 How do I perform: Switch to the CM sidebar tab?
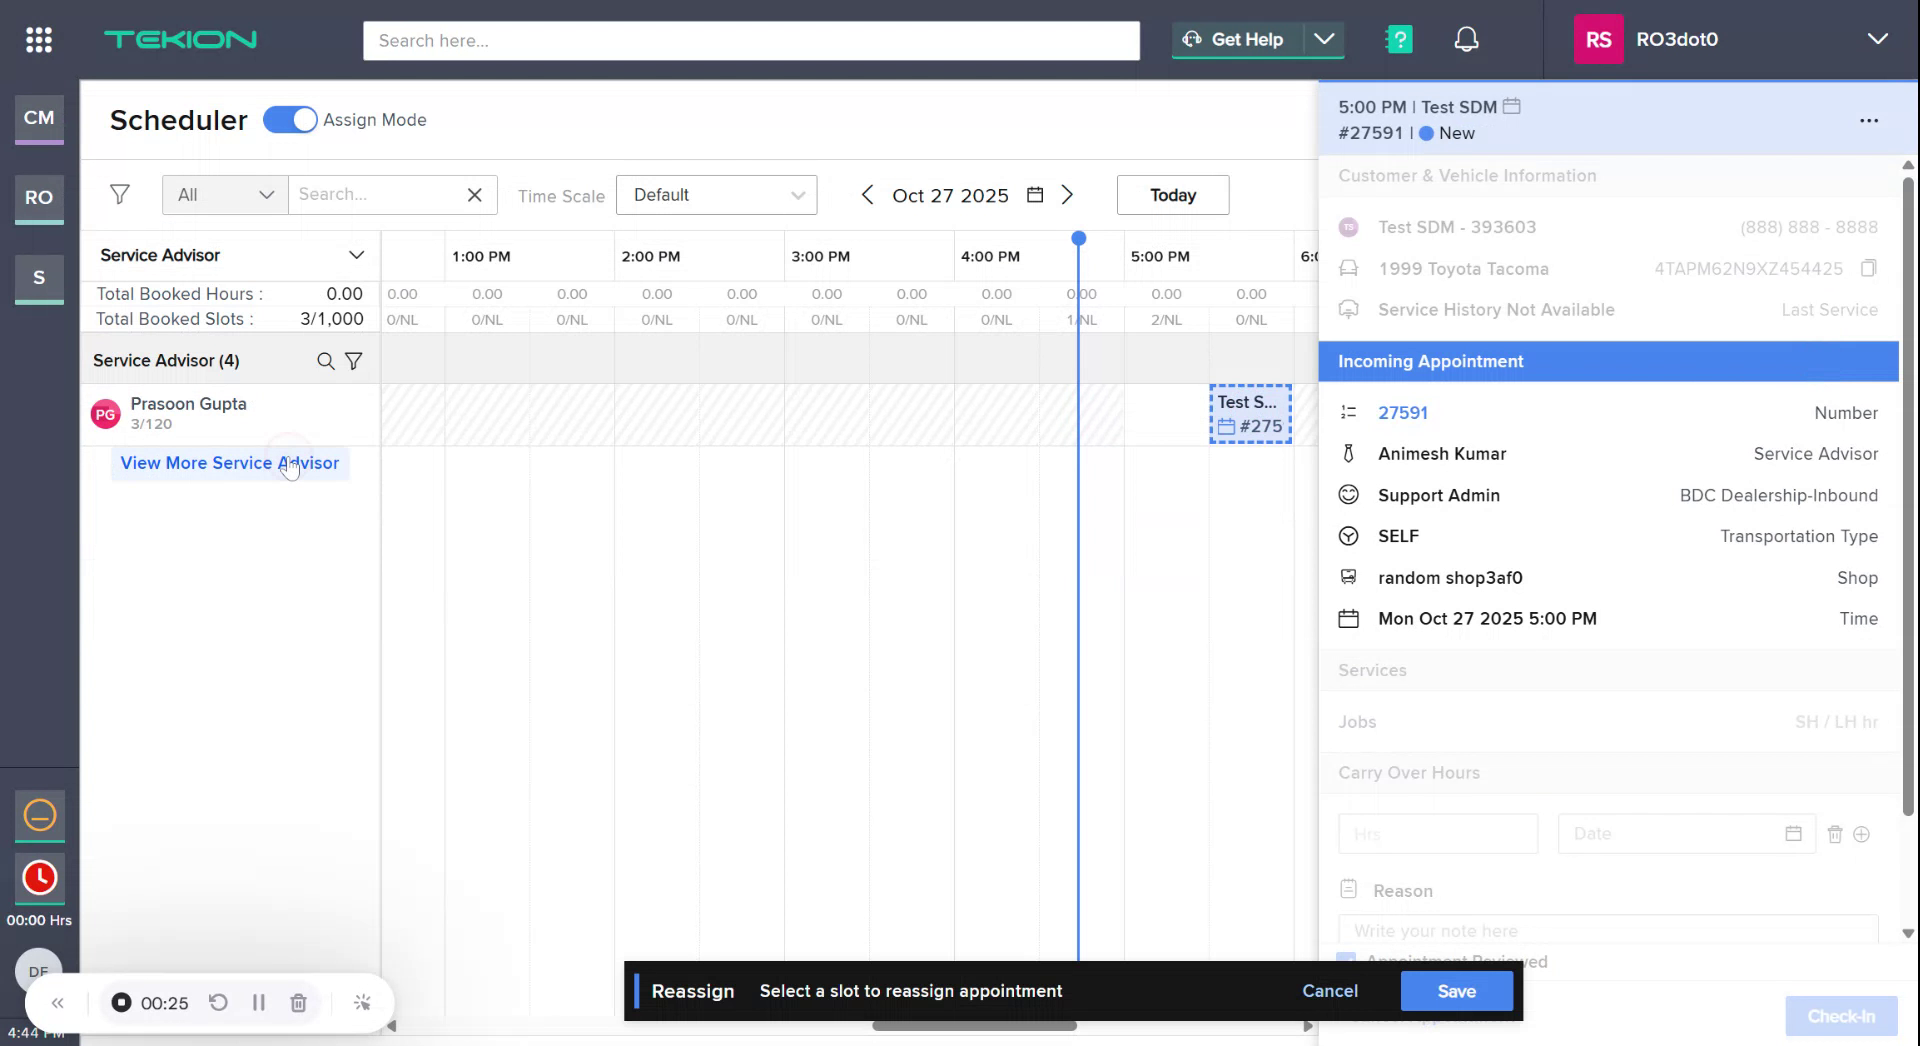(38, 118)
